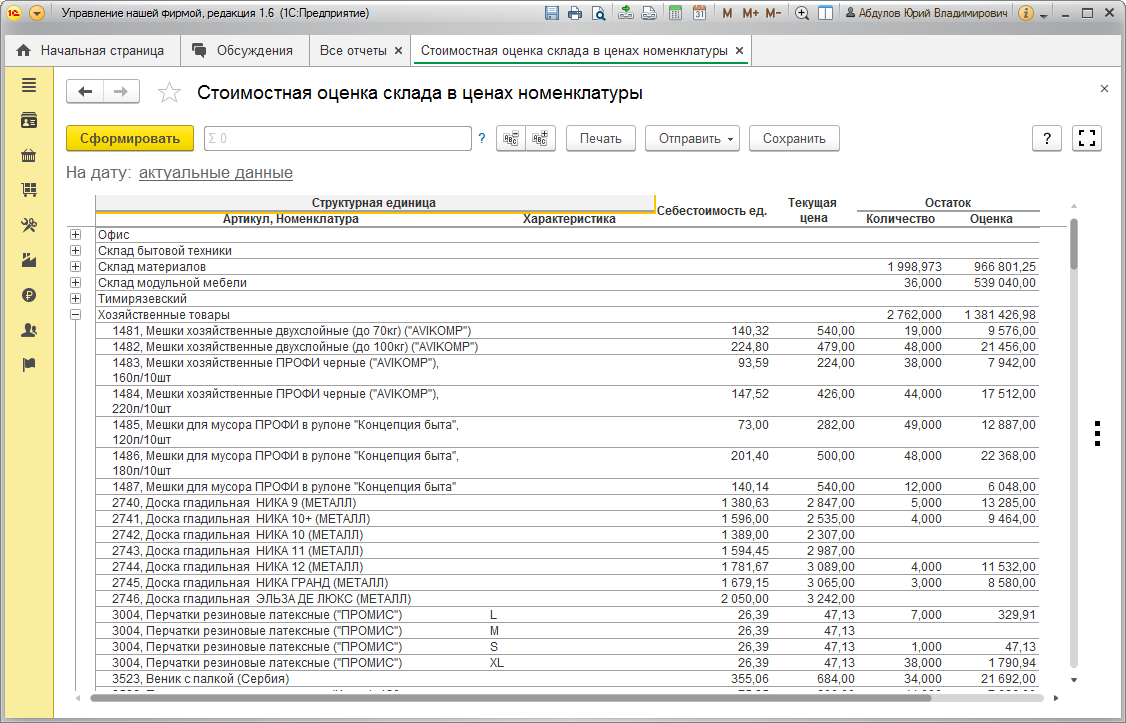Open print preview from the top toolbar
The height and width of the screenshot is (723, 1126).
[598, 14]
